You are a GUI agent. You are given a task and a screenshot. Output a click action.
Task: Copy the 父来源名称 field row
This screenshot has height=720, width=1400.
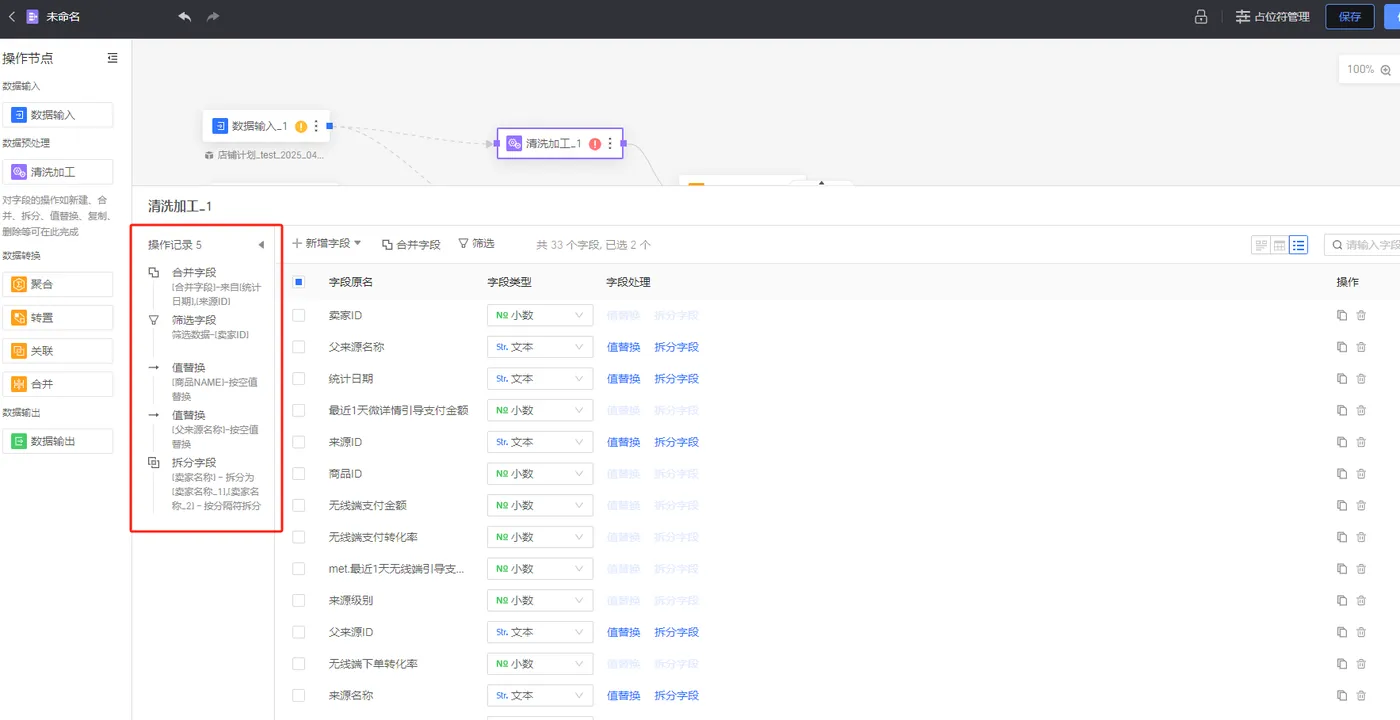click(x=1342, y=347)
